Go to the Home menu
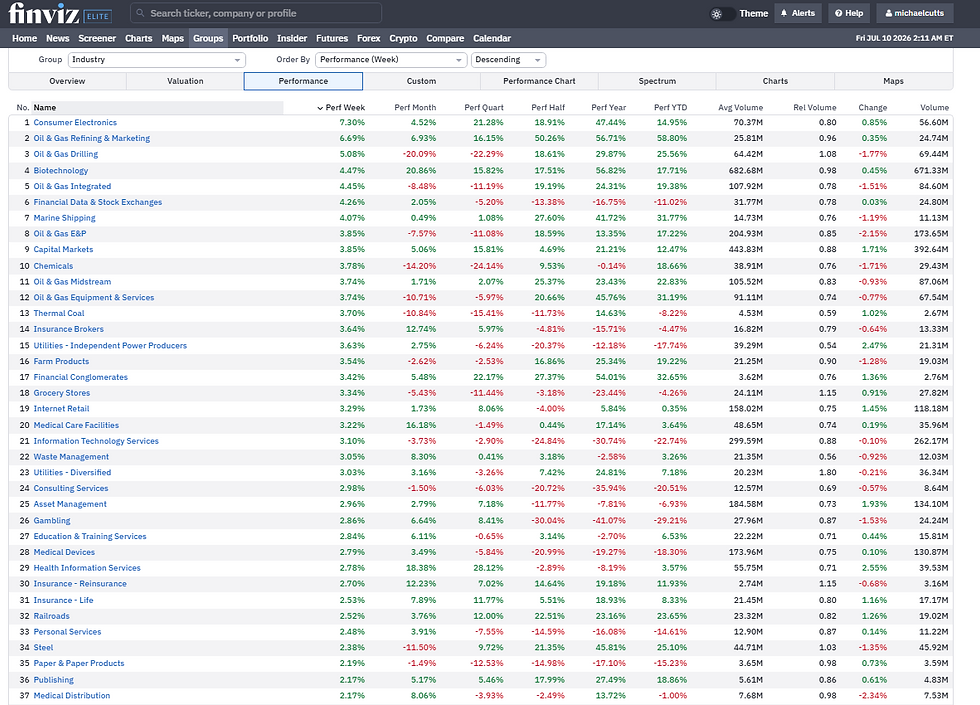The image size is (980, 705). click(x=24, y=38)
